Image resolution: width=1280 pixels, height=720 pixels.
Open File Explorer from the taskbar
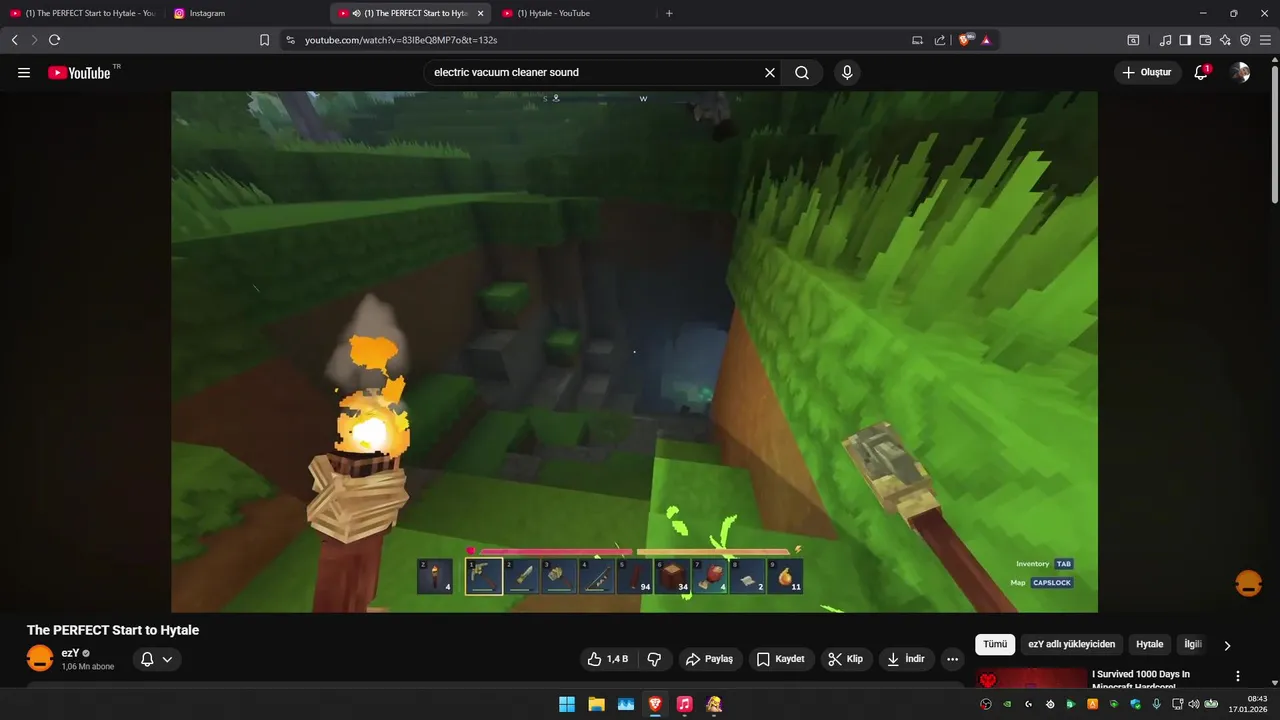(596, 704)
